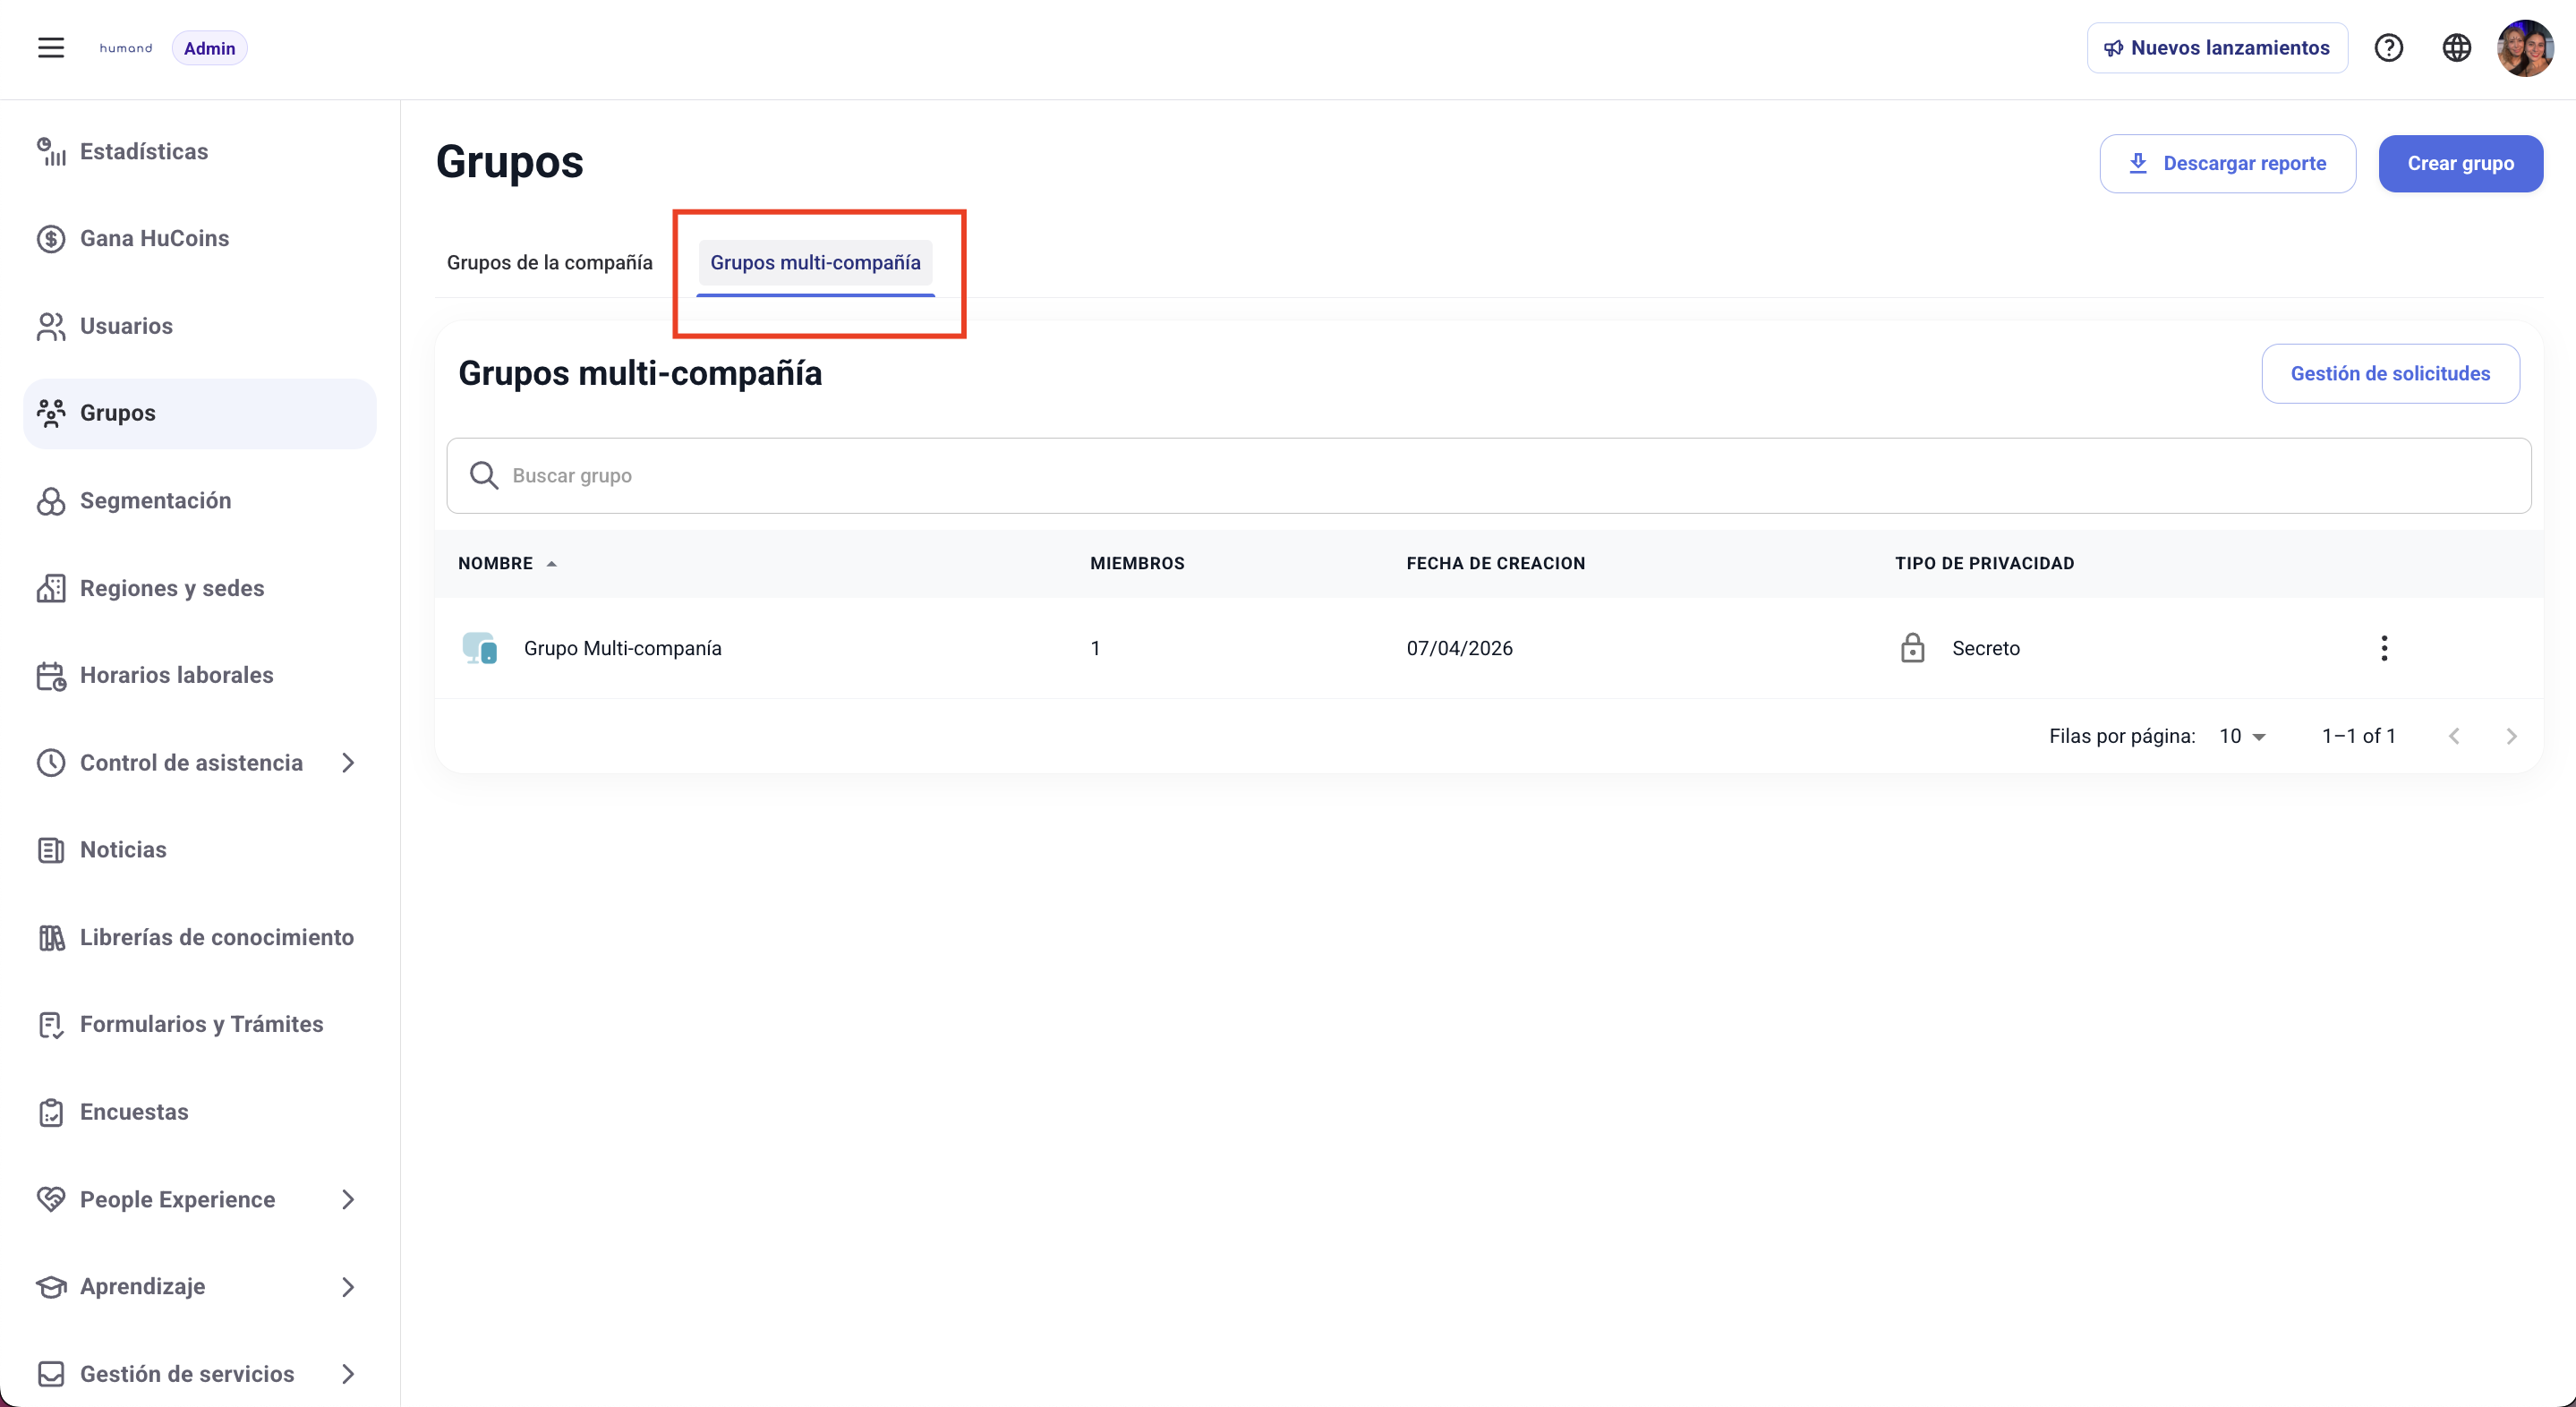This screenshot has width=2576, height=1407.
Task: Select the Grupos multi-compañía tab
Action: click(x=816, y=262)
